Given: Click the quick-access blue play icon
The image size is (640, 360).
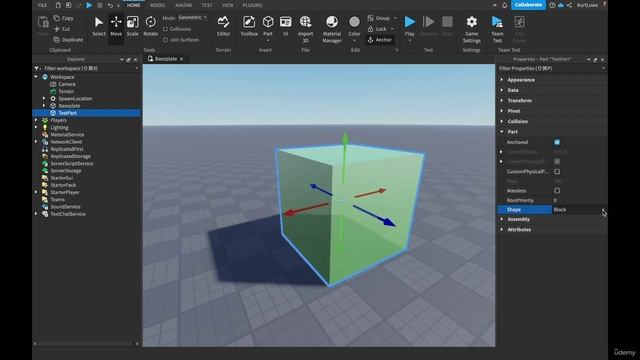Looking at the screenshot, I should pos(89,5).
